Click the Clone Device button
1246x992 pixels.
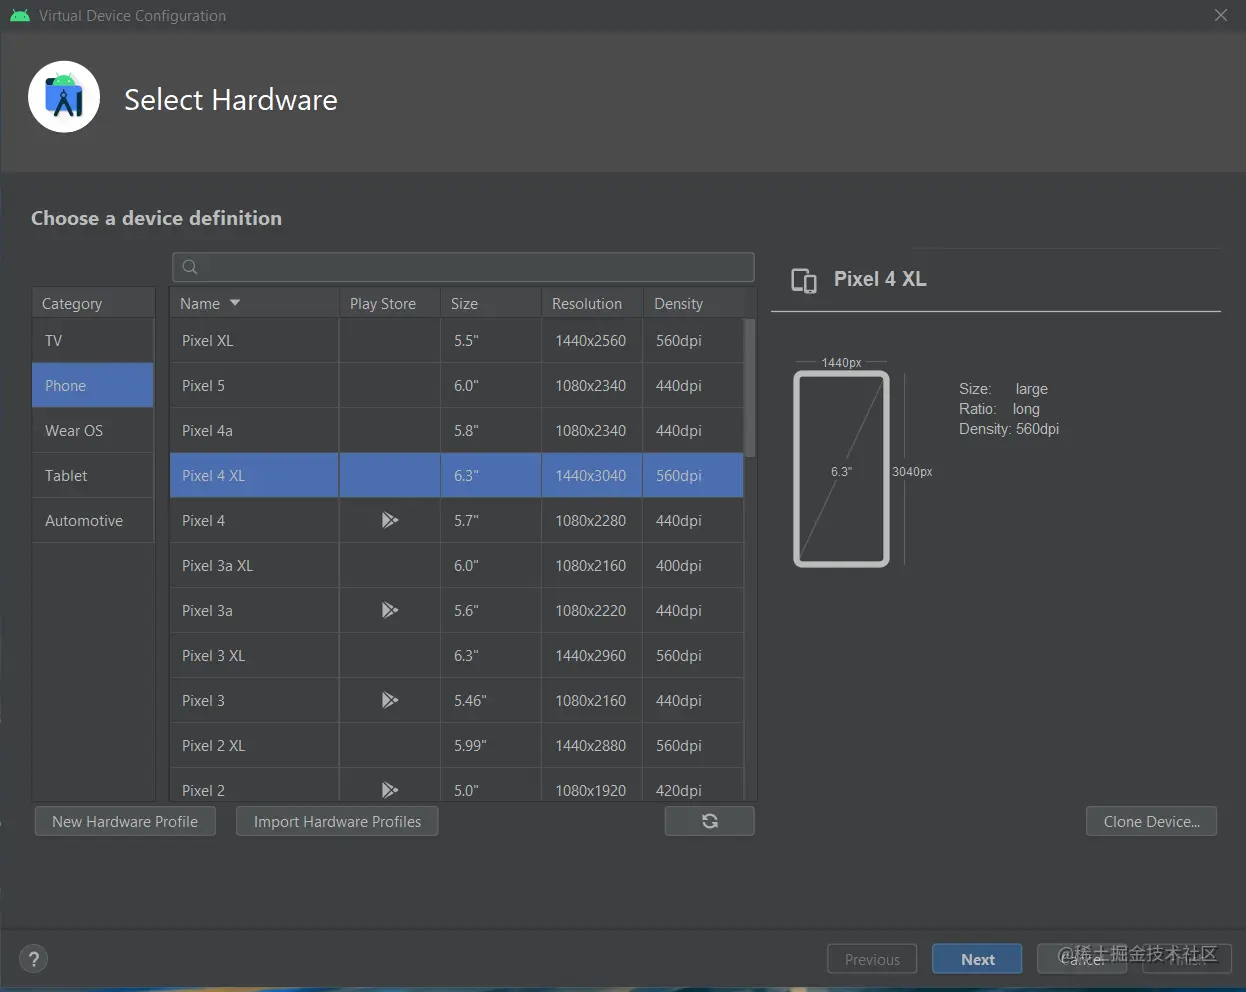pyautogui.click(x=1151, y=821)
